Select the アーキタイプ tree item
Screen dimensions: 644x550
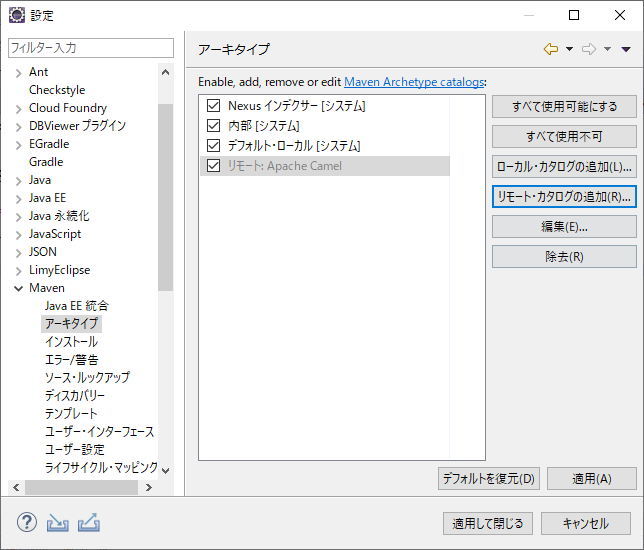(x=71, y=324)
